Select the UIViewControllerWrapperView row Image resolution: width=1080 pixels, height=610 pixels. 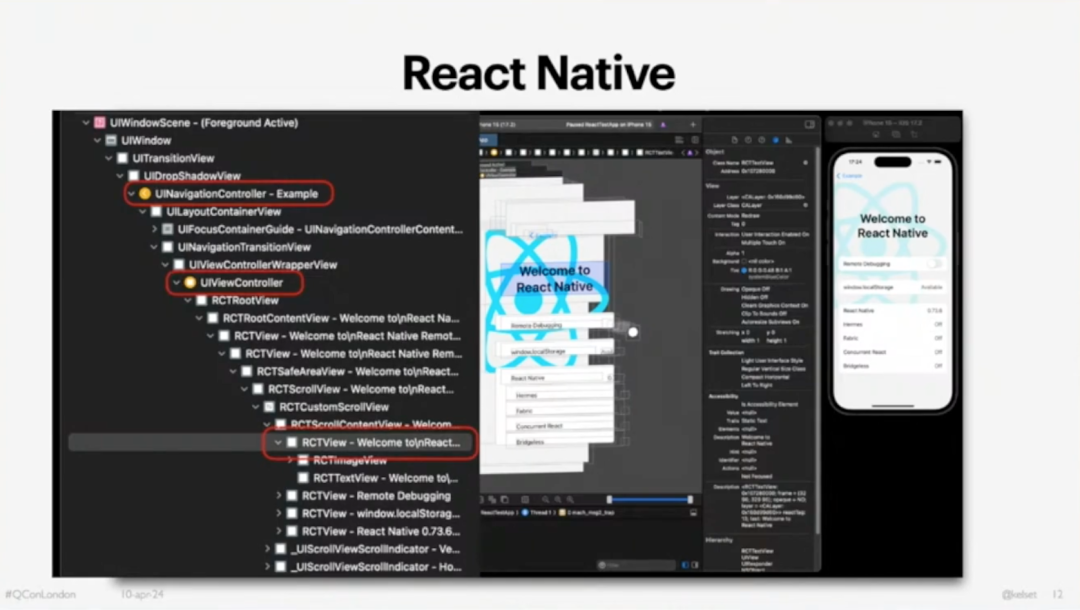[262, 265]
